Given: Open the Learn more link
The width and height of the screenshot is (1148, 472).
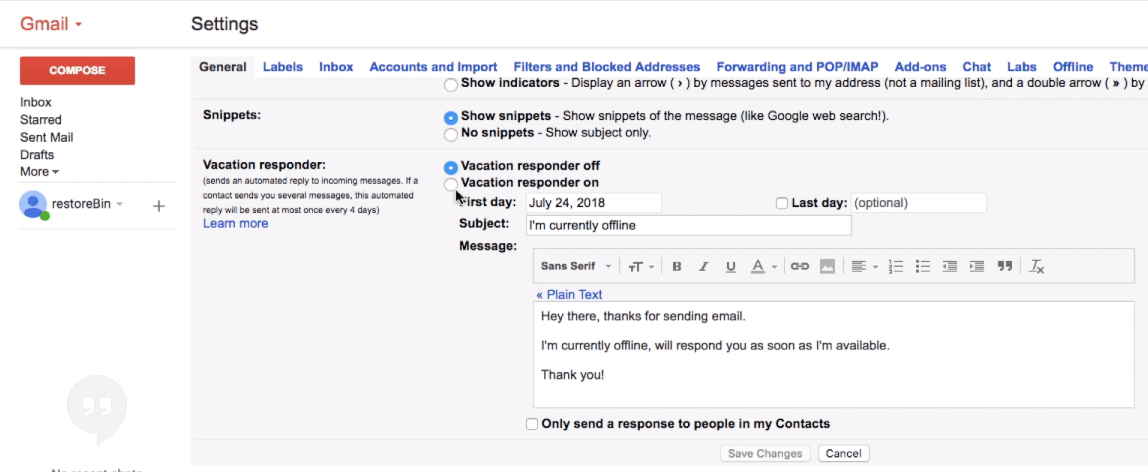Looking at the screenshot, I should click(235, 223).
